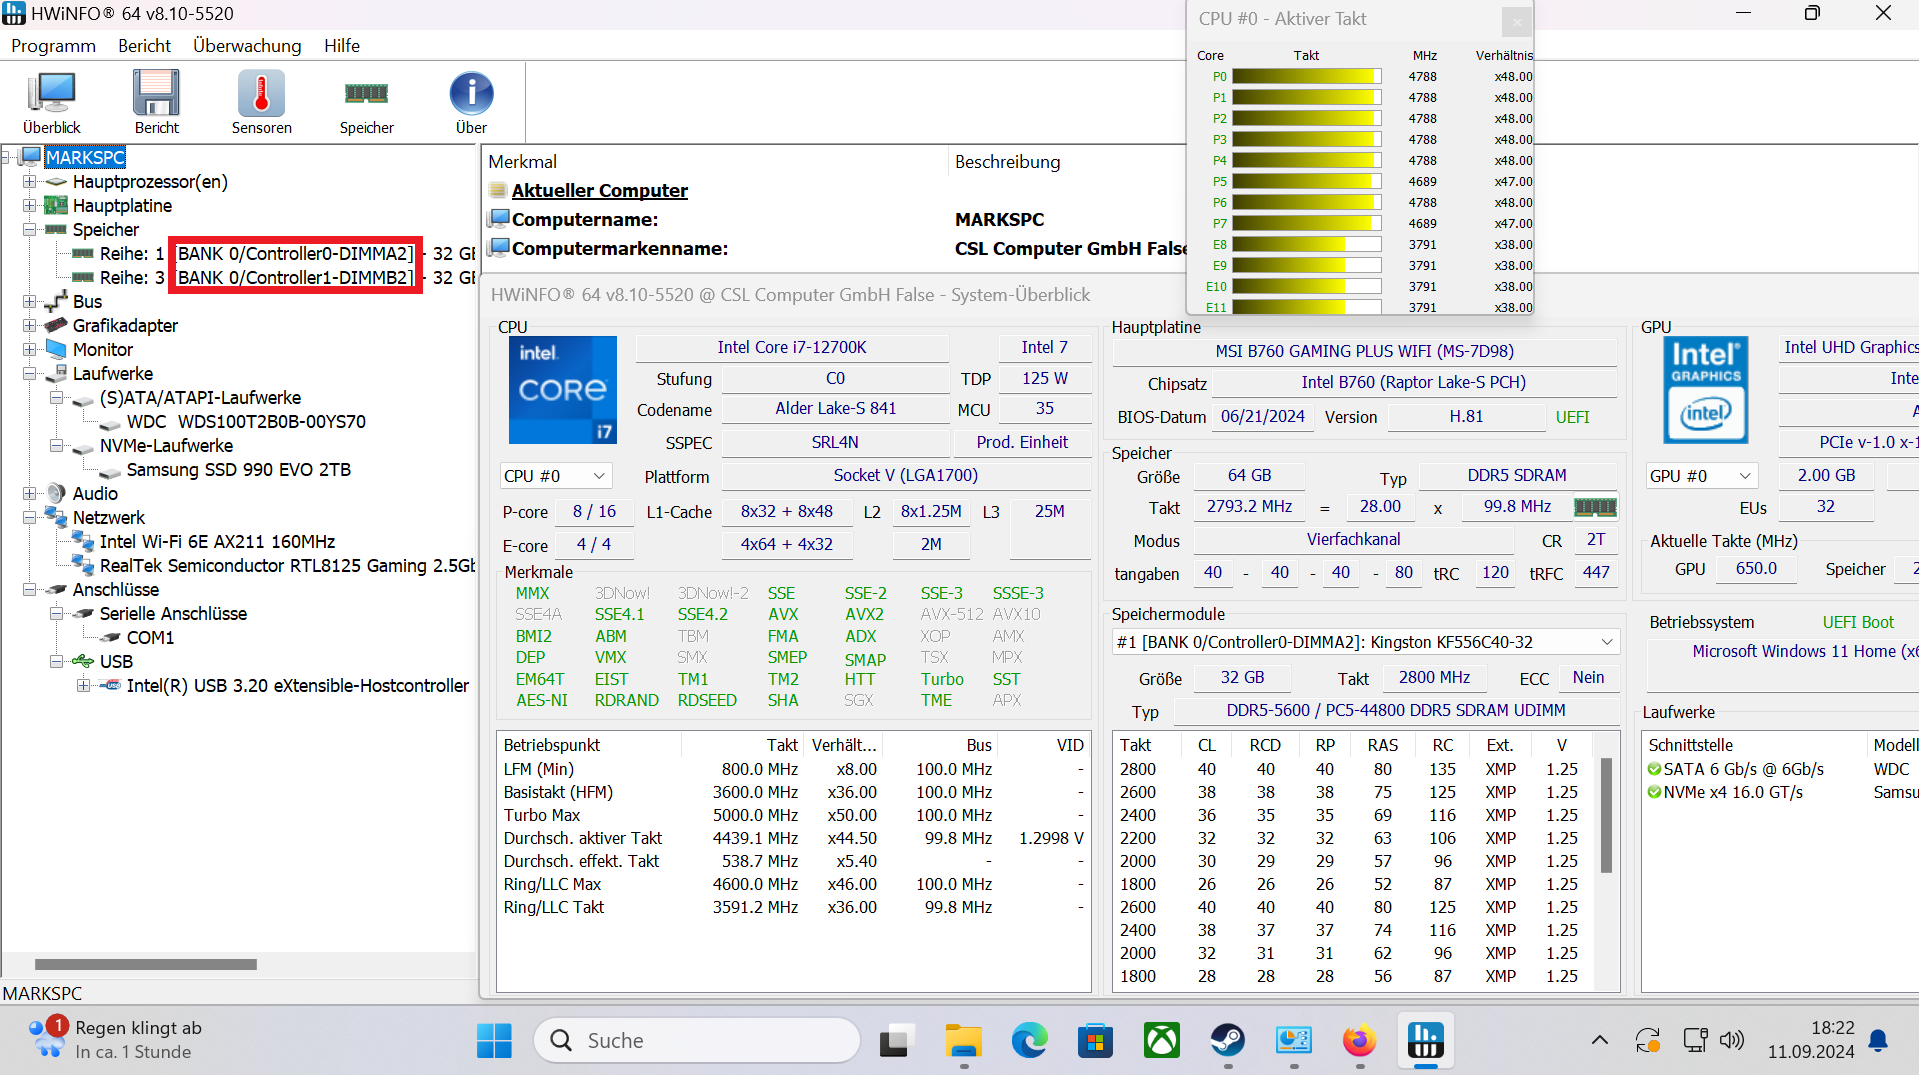Select WDC WDS100T2B0B-00YS70 drive item
The height and width of the screenshot is (1075, 1919).
[246, 422]
